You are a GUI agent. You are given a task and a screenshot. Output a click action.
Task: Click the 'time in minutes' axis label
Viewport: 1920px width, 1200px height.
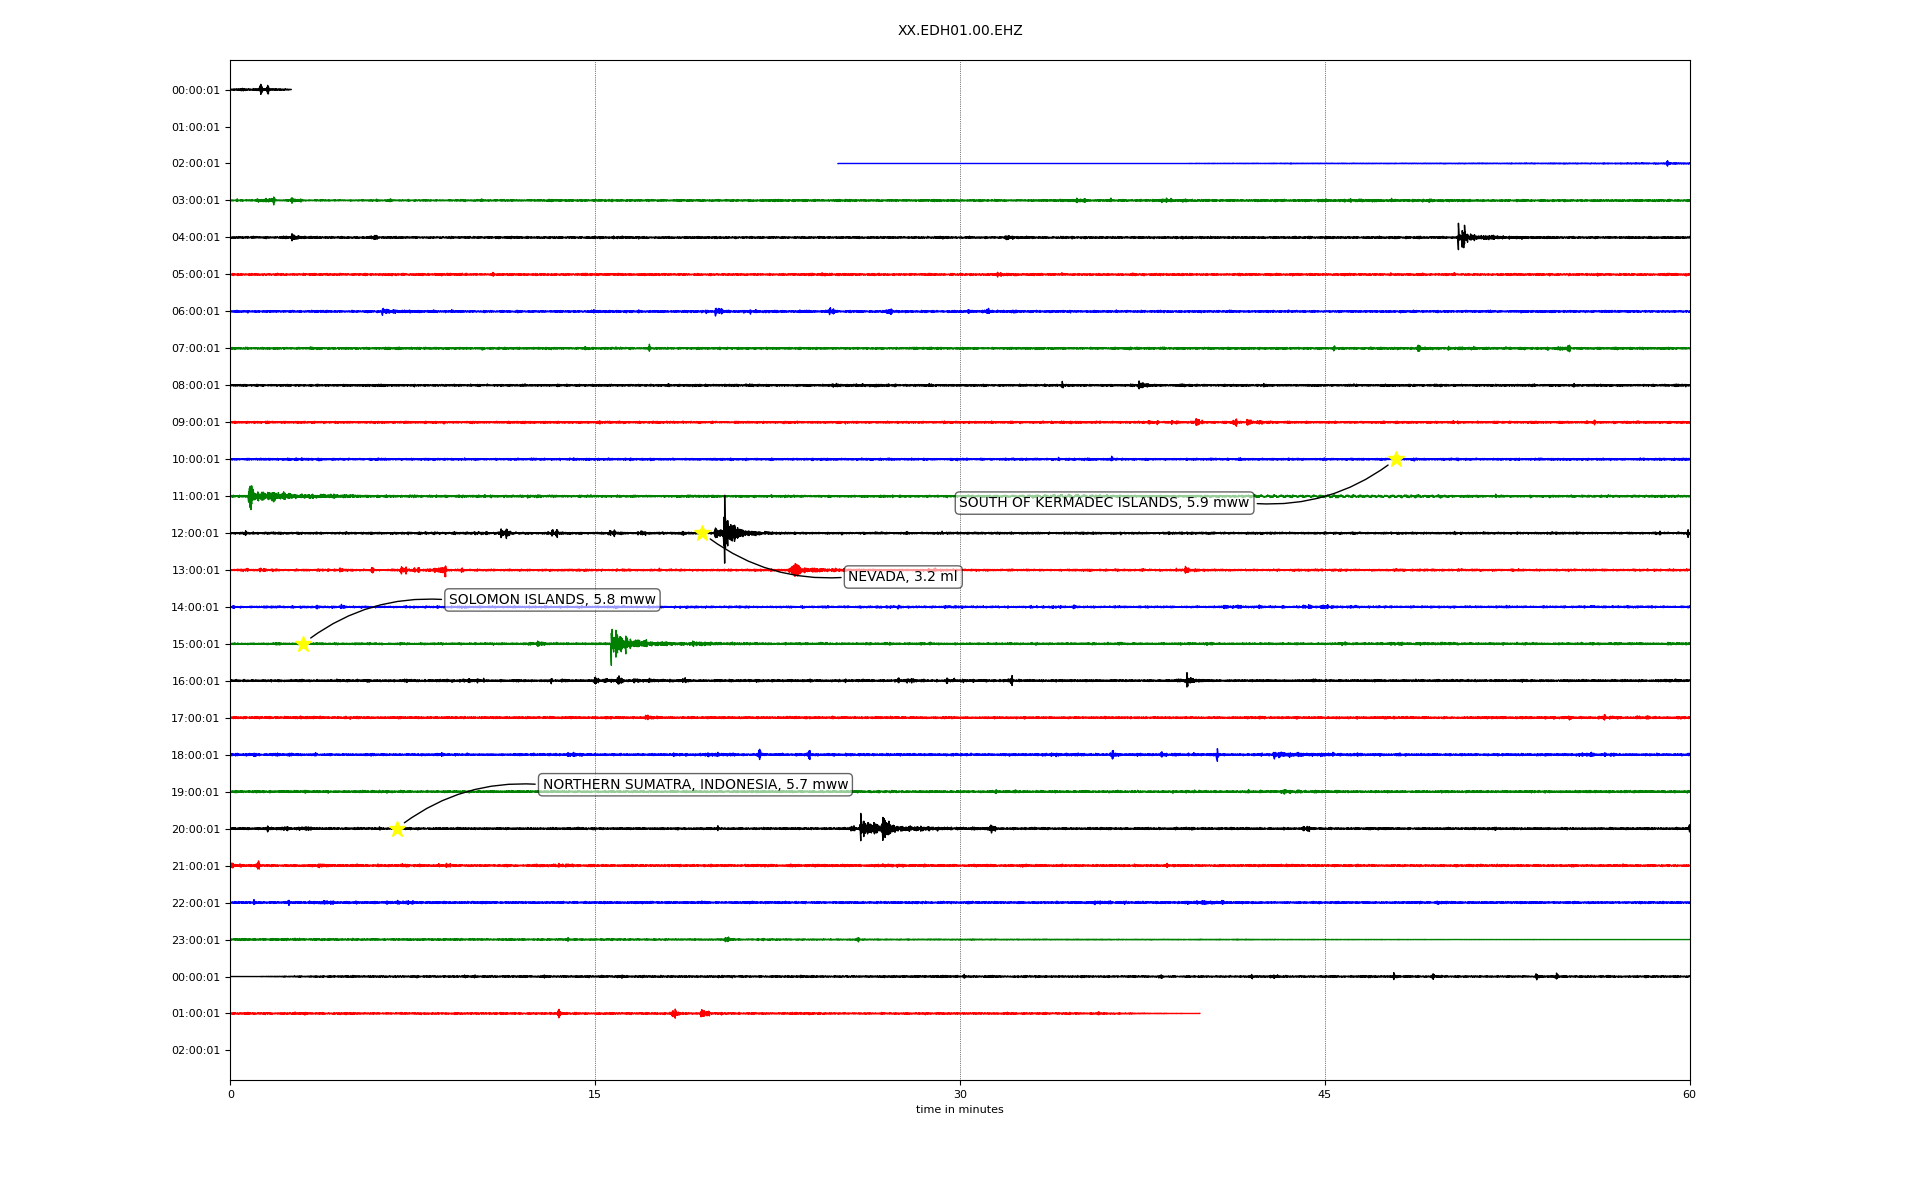click(x=959, y=1110)
